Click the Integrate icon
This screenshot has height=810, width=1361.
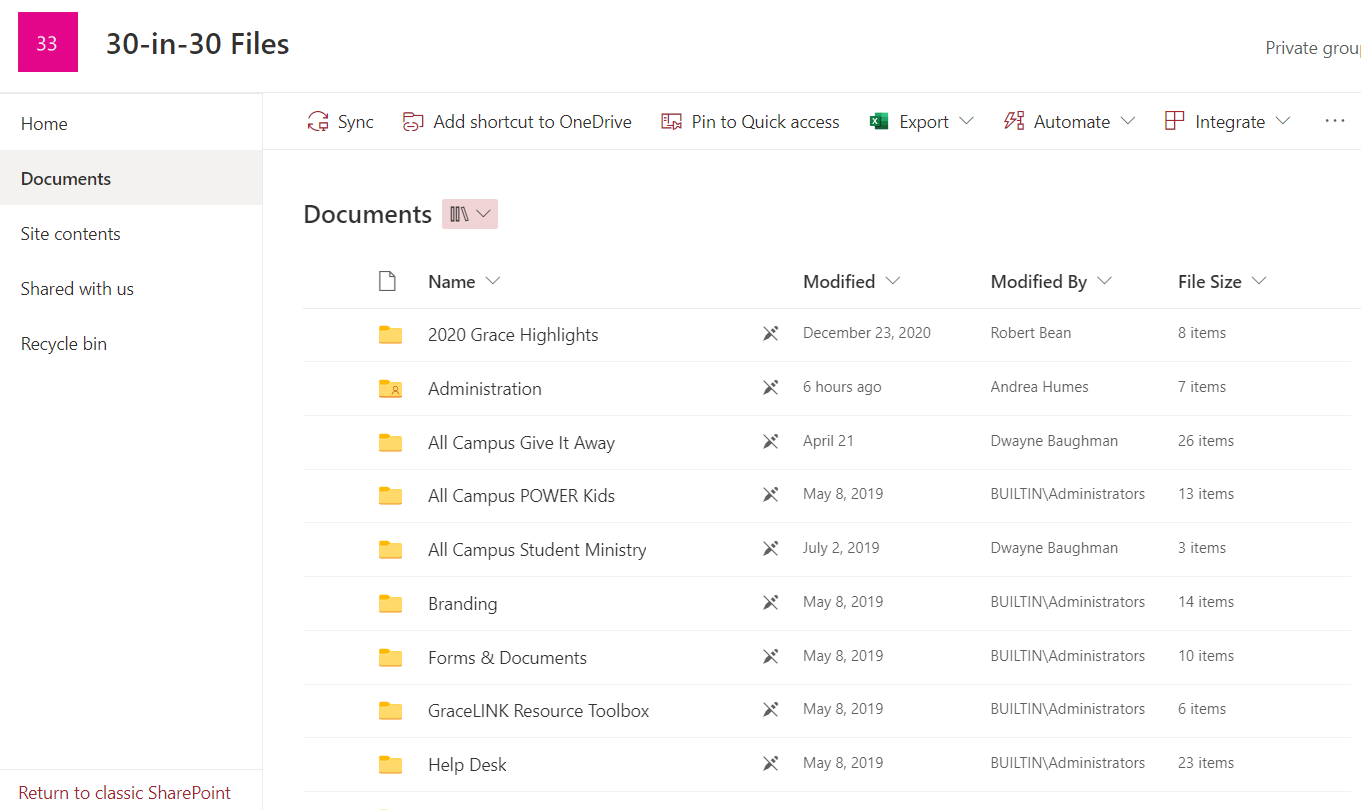click(1175, 122)
